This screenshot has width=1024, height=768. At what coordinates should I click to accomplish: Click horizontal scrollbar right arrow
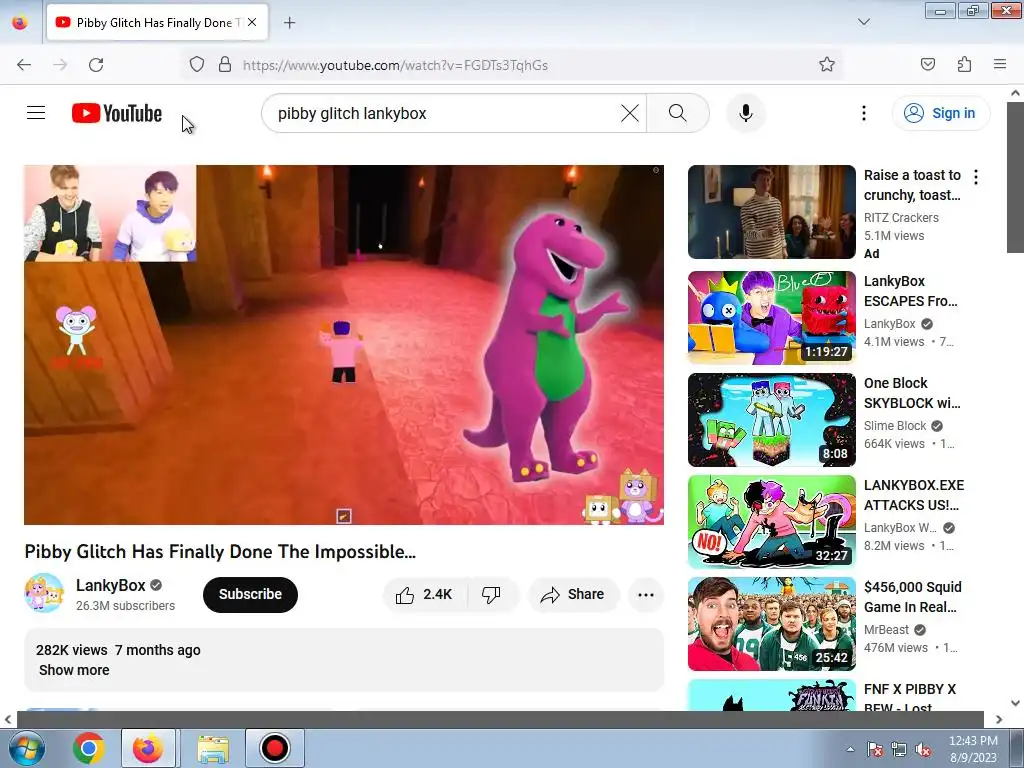pos(999,719)
